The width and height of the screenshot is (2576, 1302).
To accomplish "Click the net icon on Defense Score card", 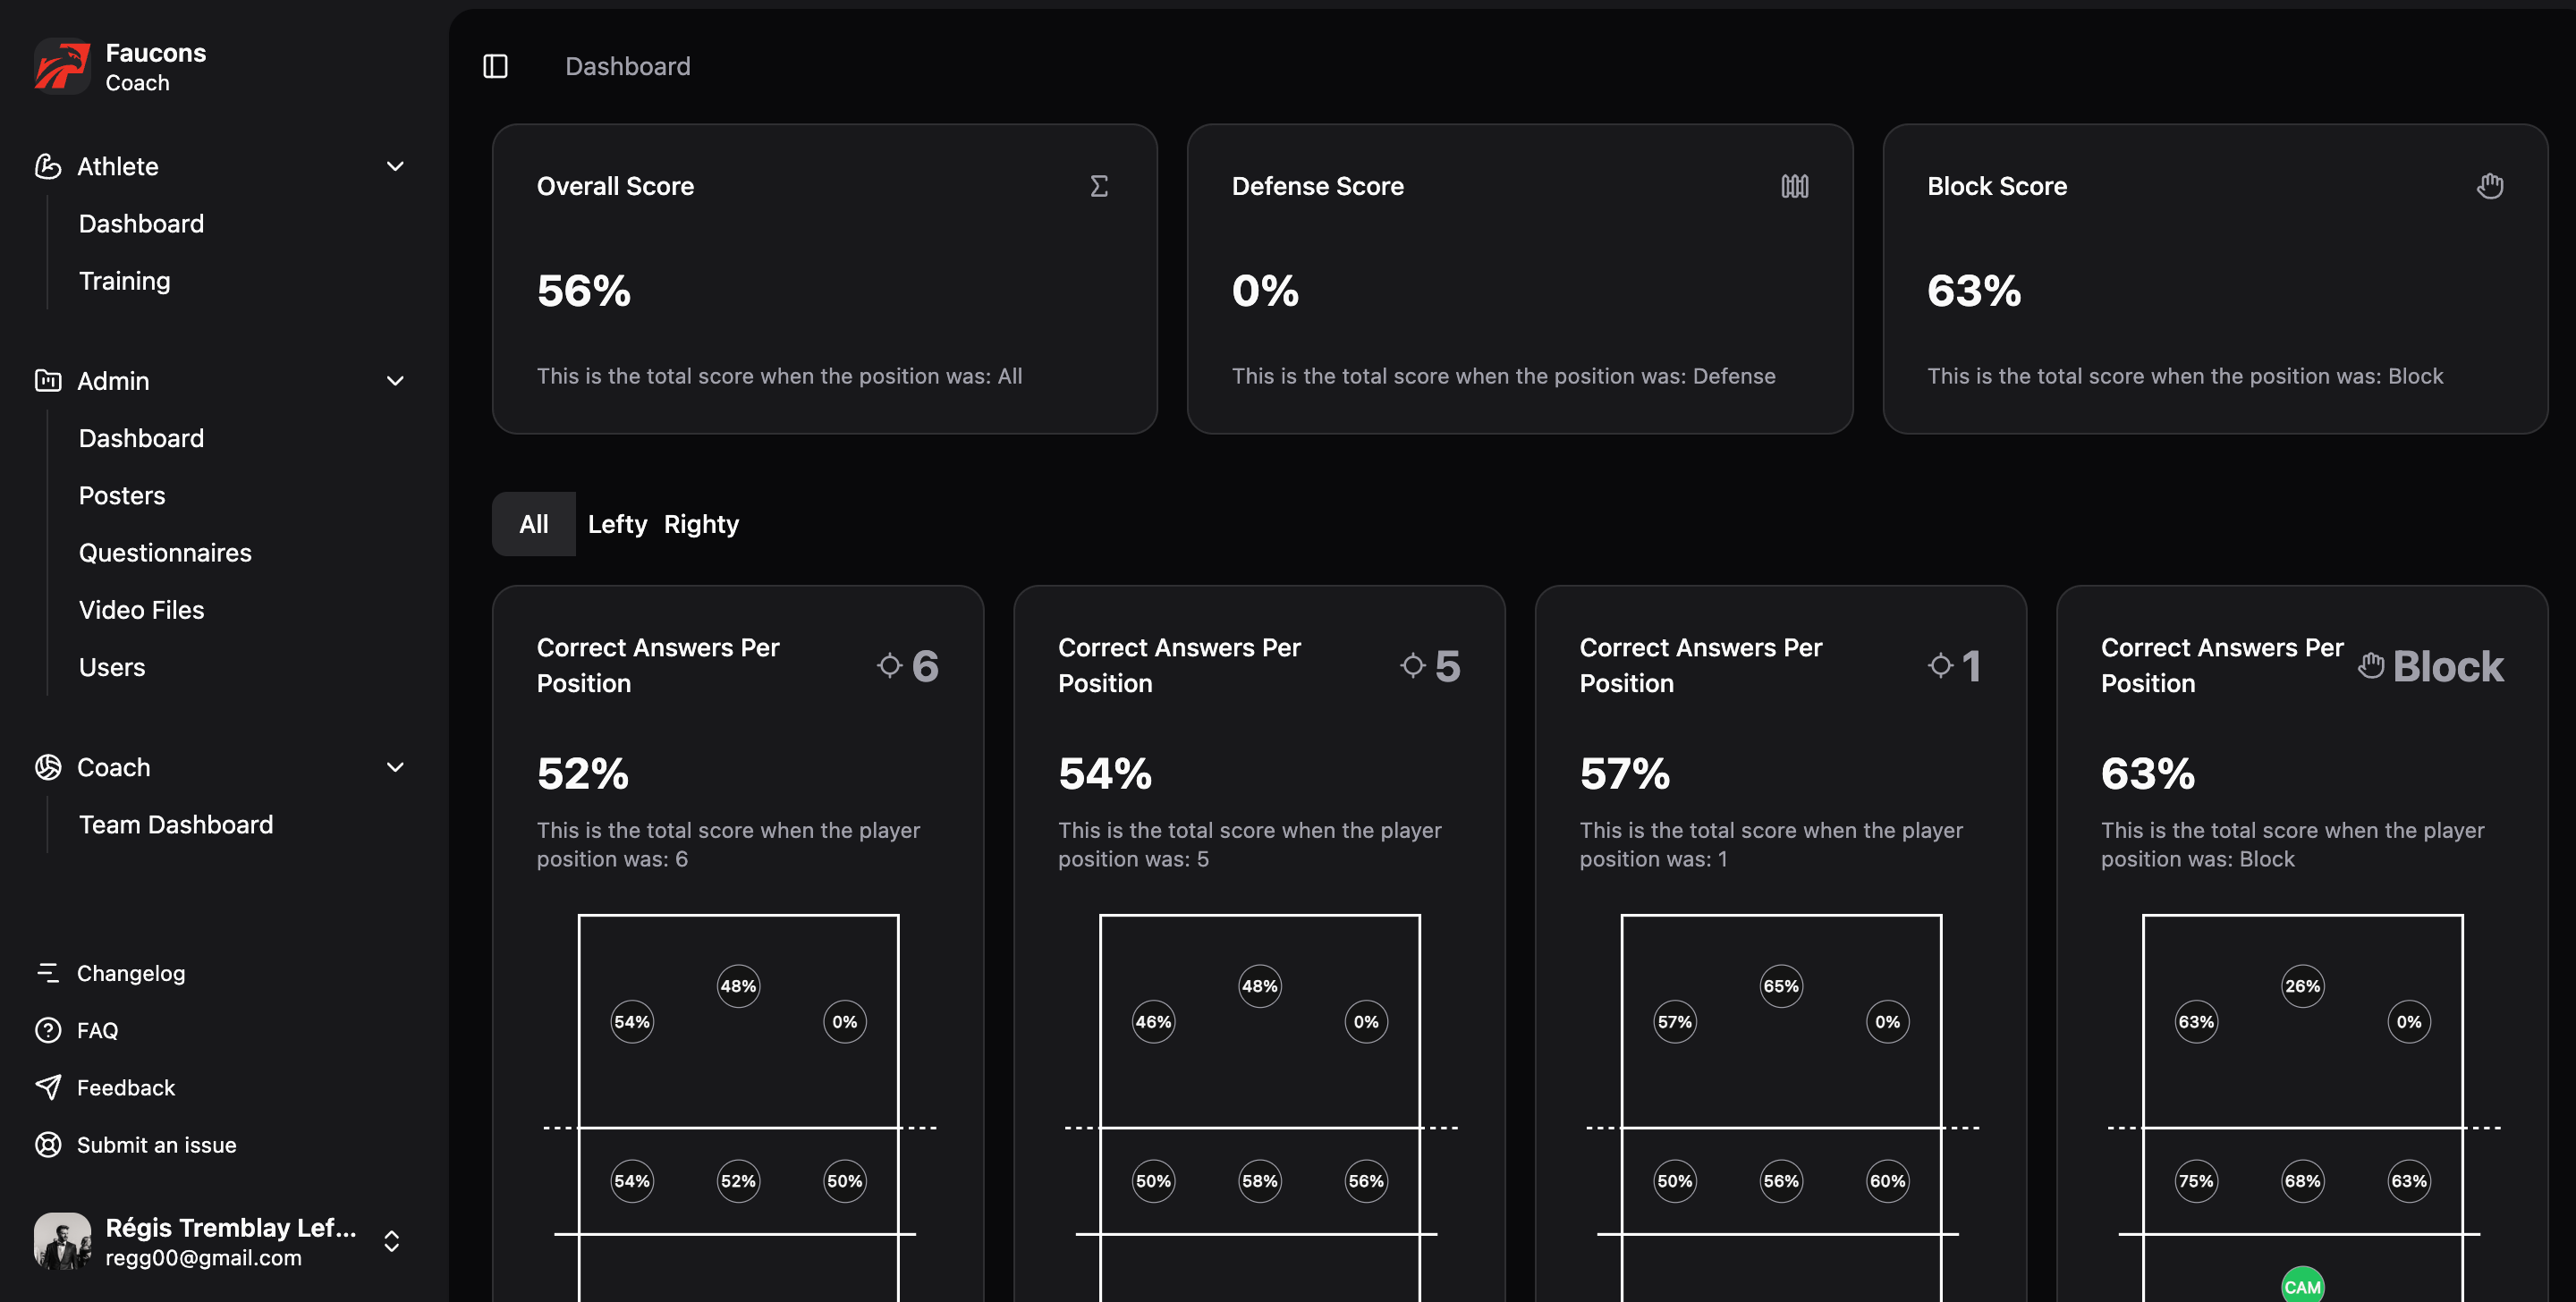I will [1793, 186].
